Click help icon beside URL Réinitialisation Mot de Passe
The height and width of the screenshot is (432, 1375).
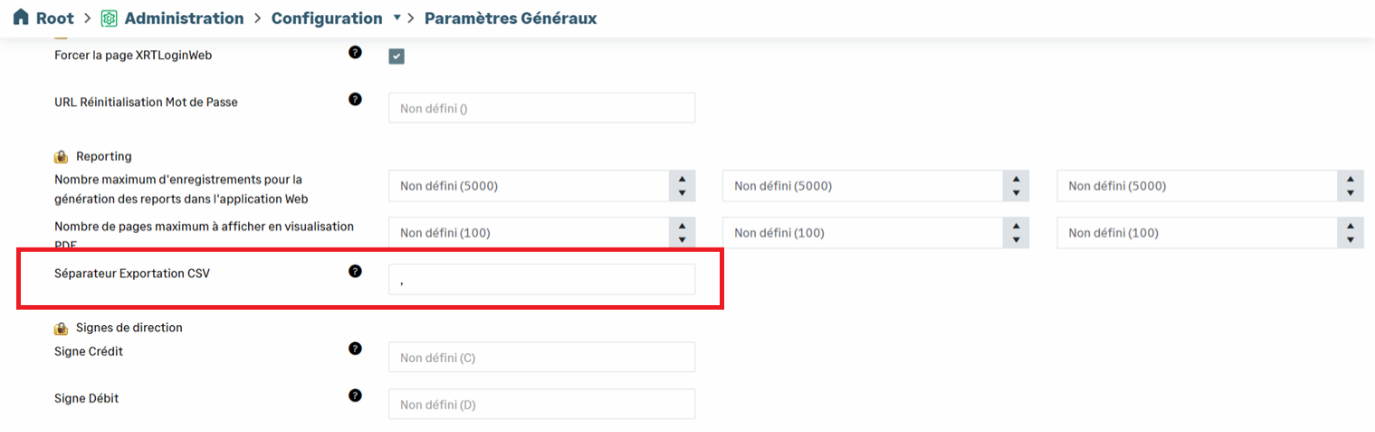[355, 99]
